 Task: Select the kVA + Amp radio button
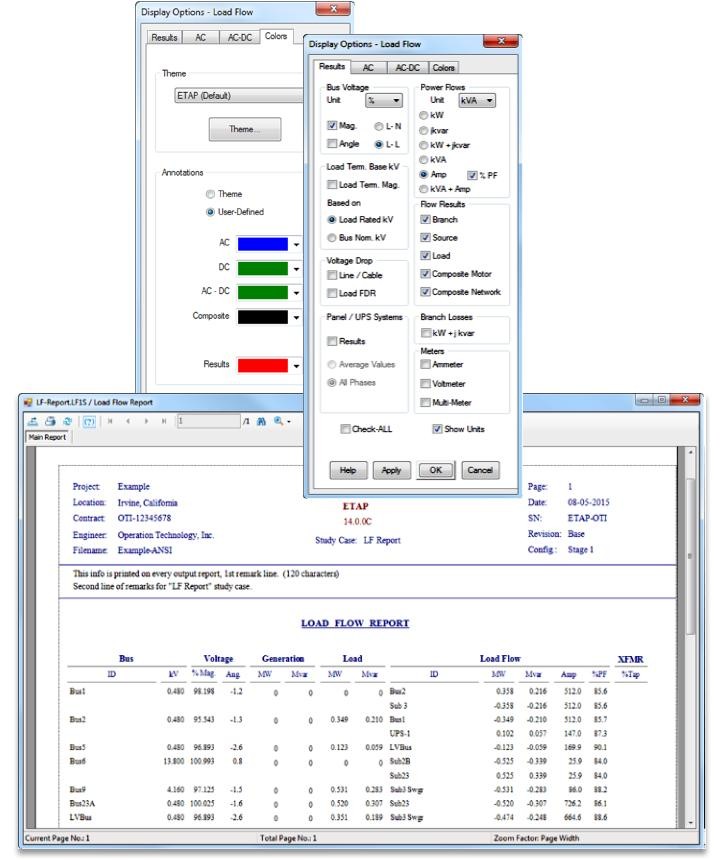pyautogui.click(x=423, y=189)
